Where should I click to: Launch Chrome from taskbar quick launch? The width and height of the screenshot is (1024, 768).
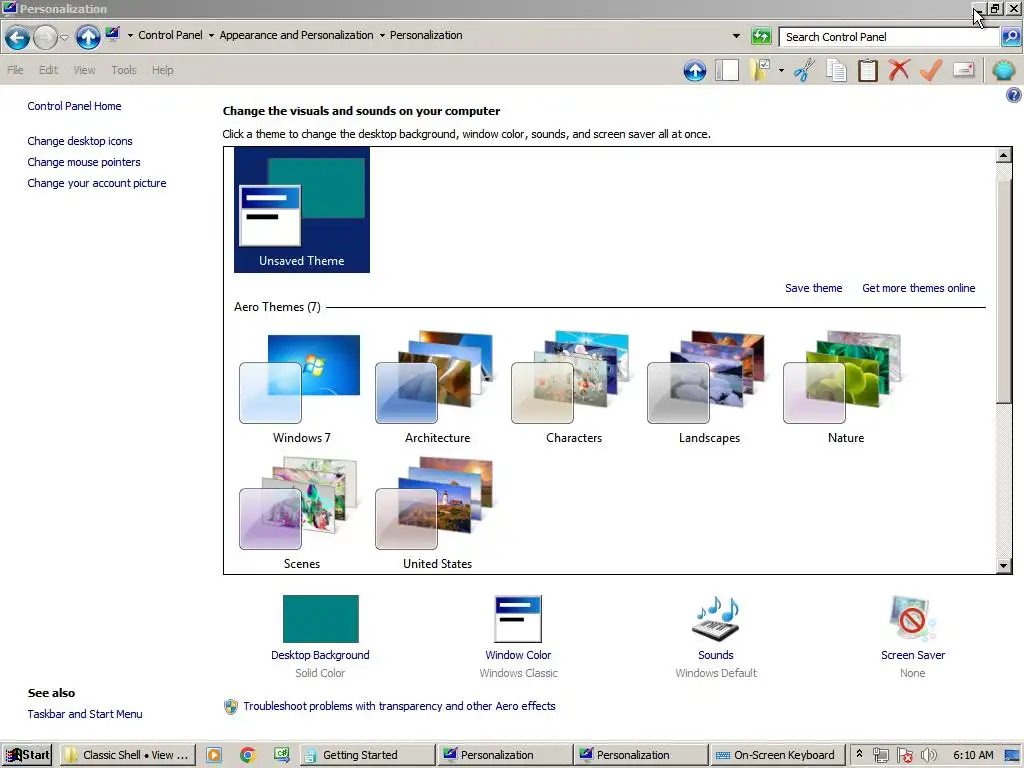[x=248, y=755]
